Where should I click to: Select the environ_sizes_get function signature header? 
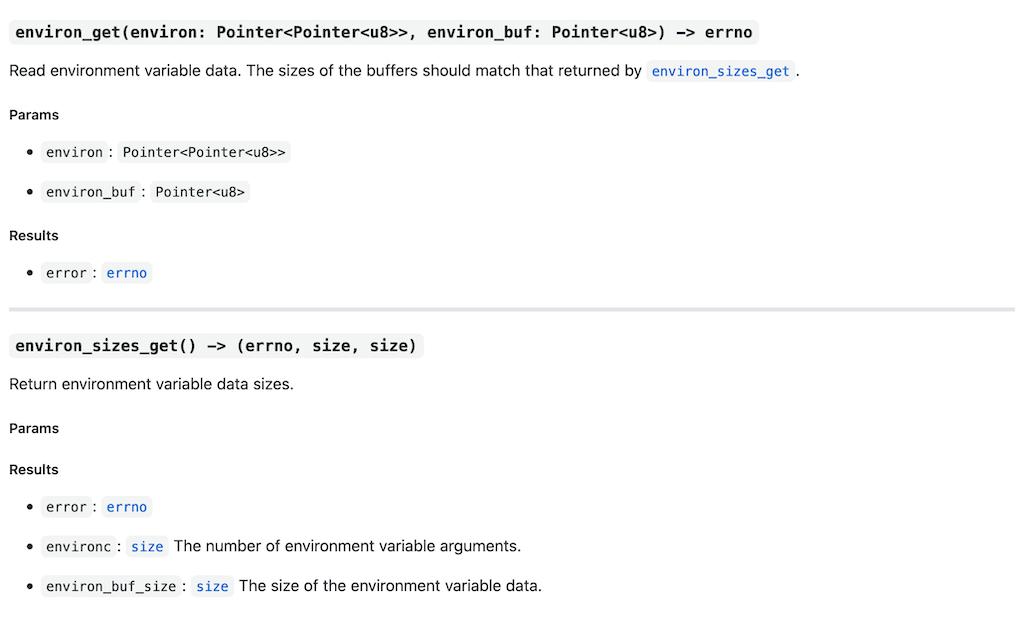coord(215,345)
